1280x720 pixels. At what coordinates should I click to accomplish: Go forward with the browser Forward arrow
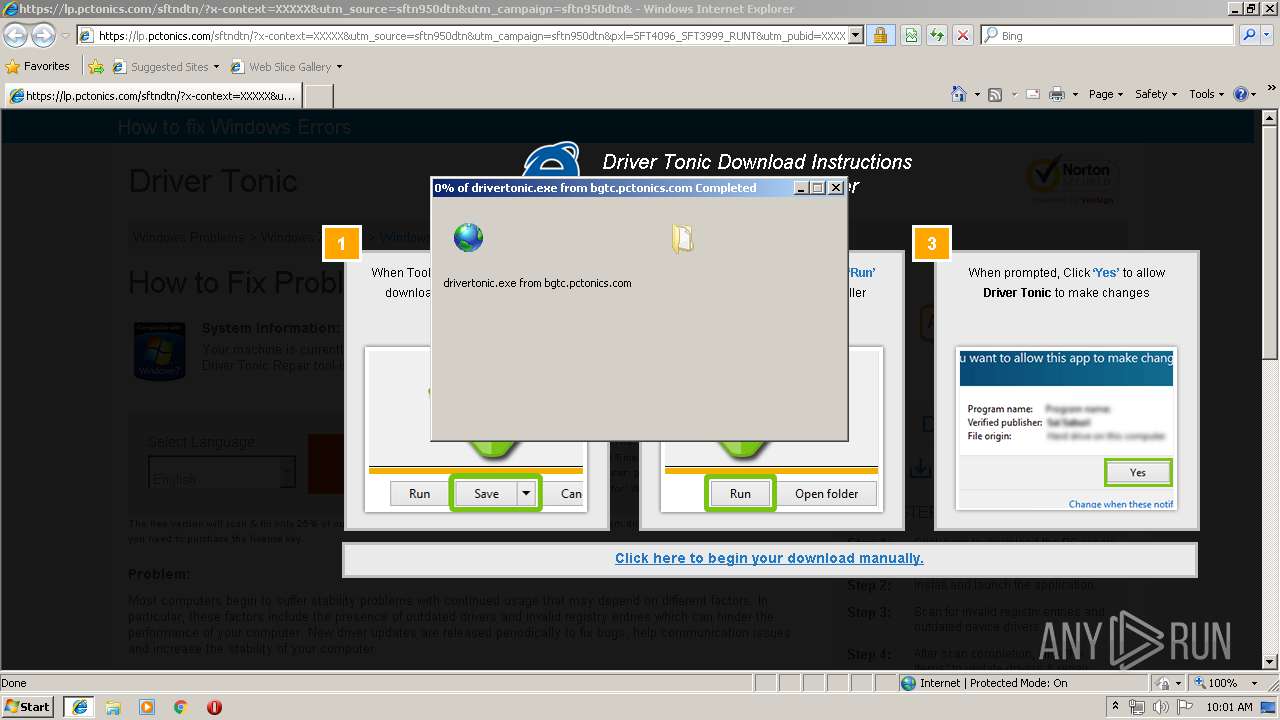[x=43, y=36]
